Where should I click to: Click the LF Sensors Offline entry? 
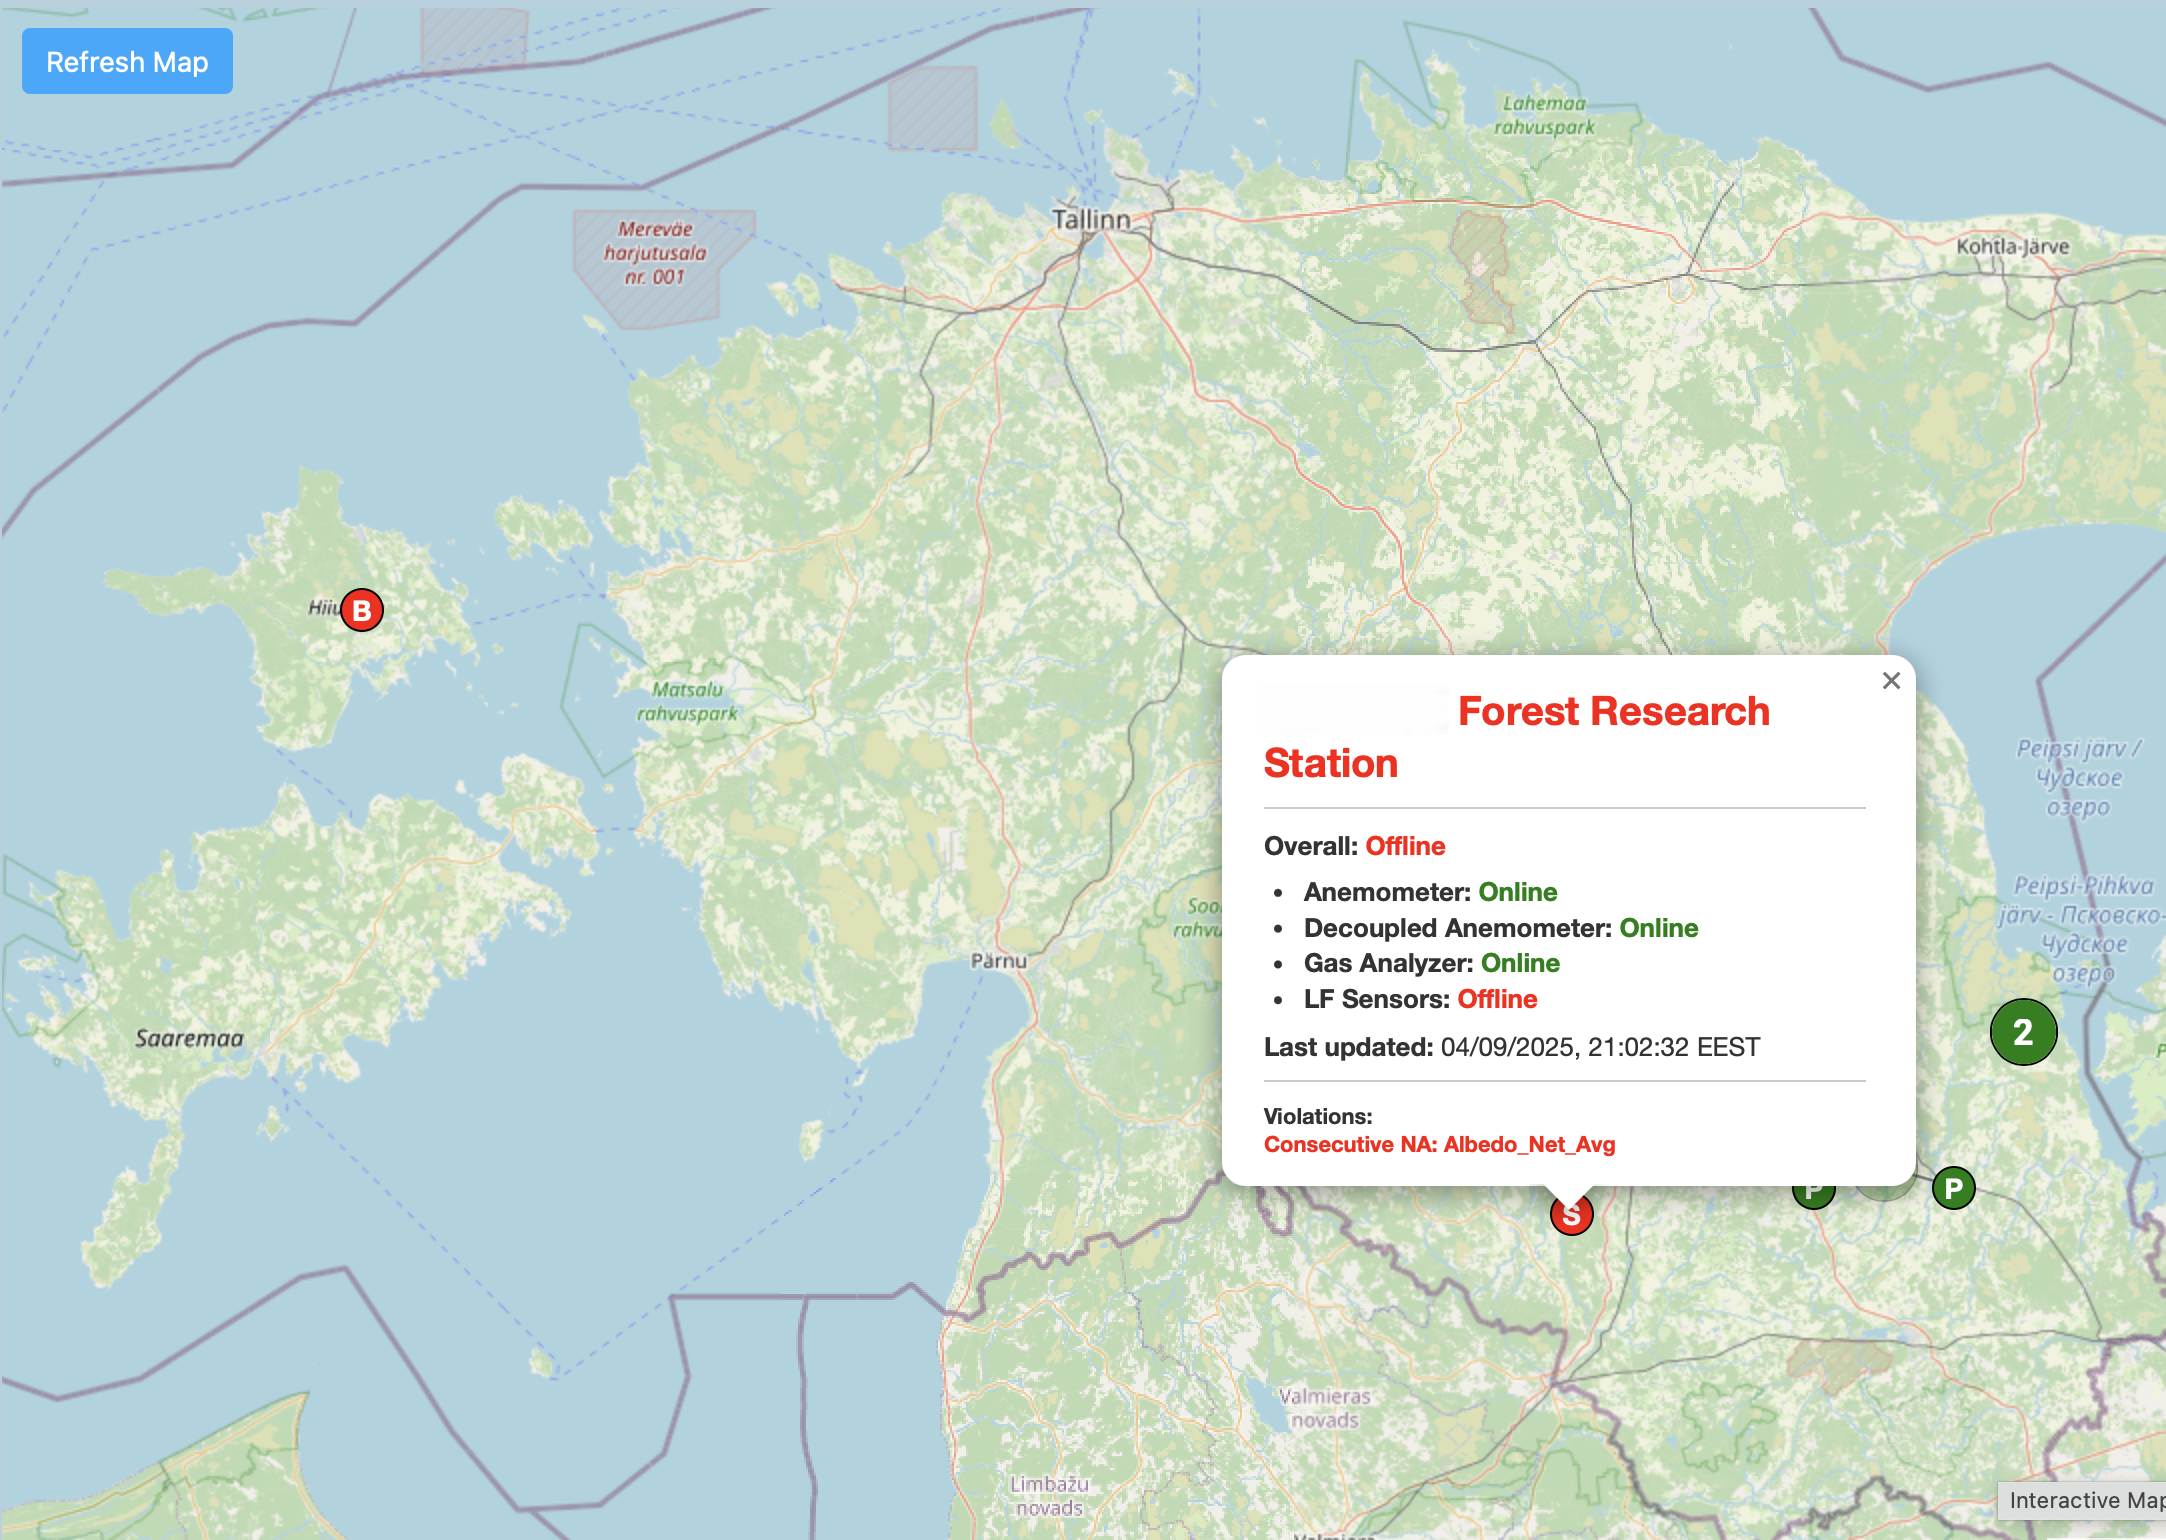click(1420, 999)
